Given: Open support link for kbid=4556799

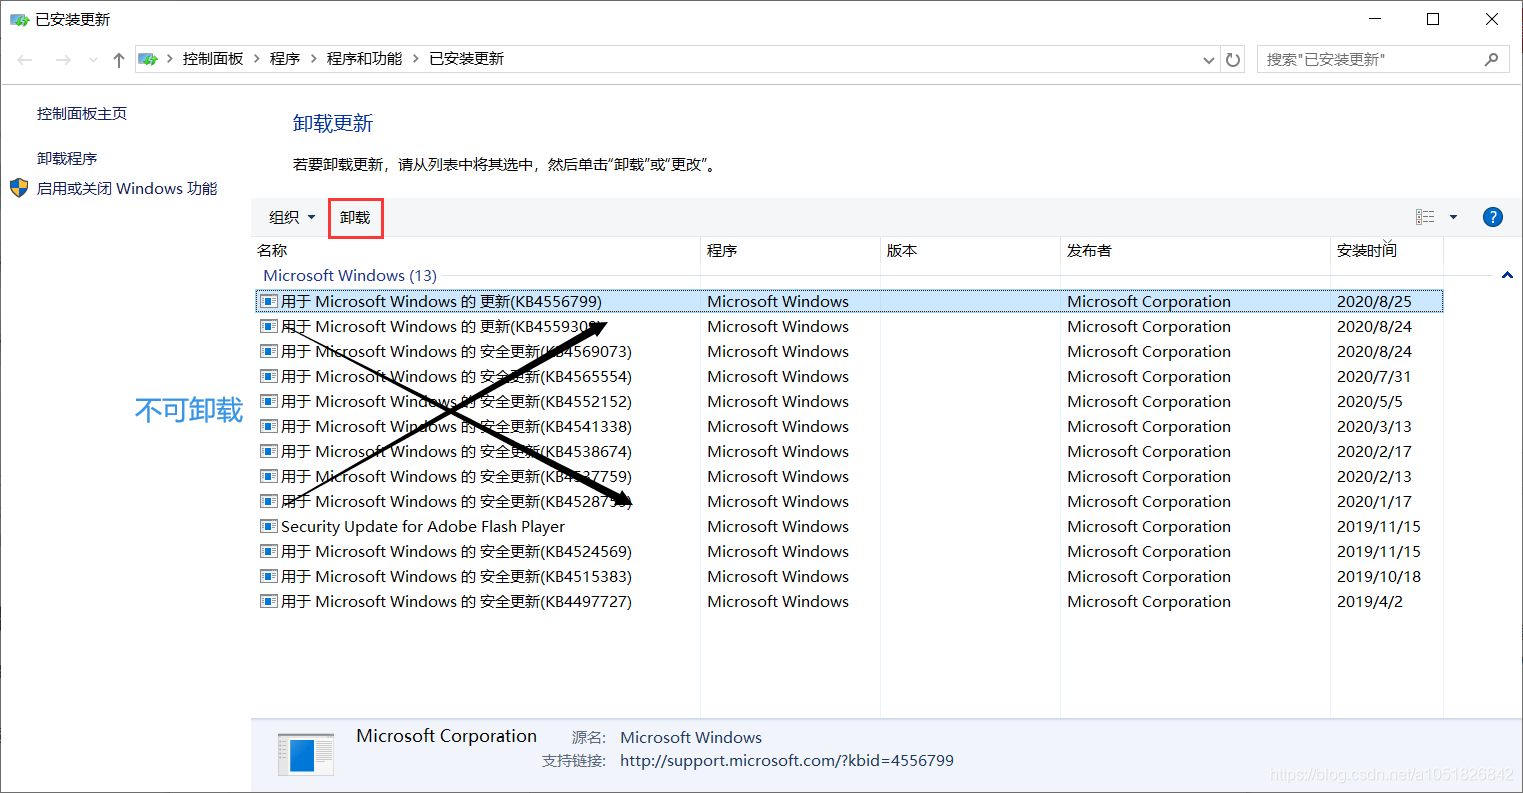Looking at the screenshot, I should (x=787, y=760).
